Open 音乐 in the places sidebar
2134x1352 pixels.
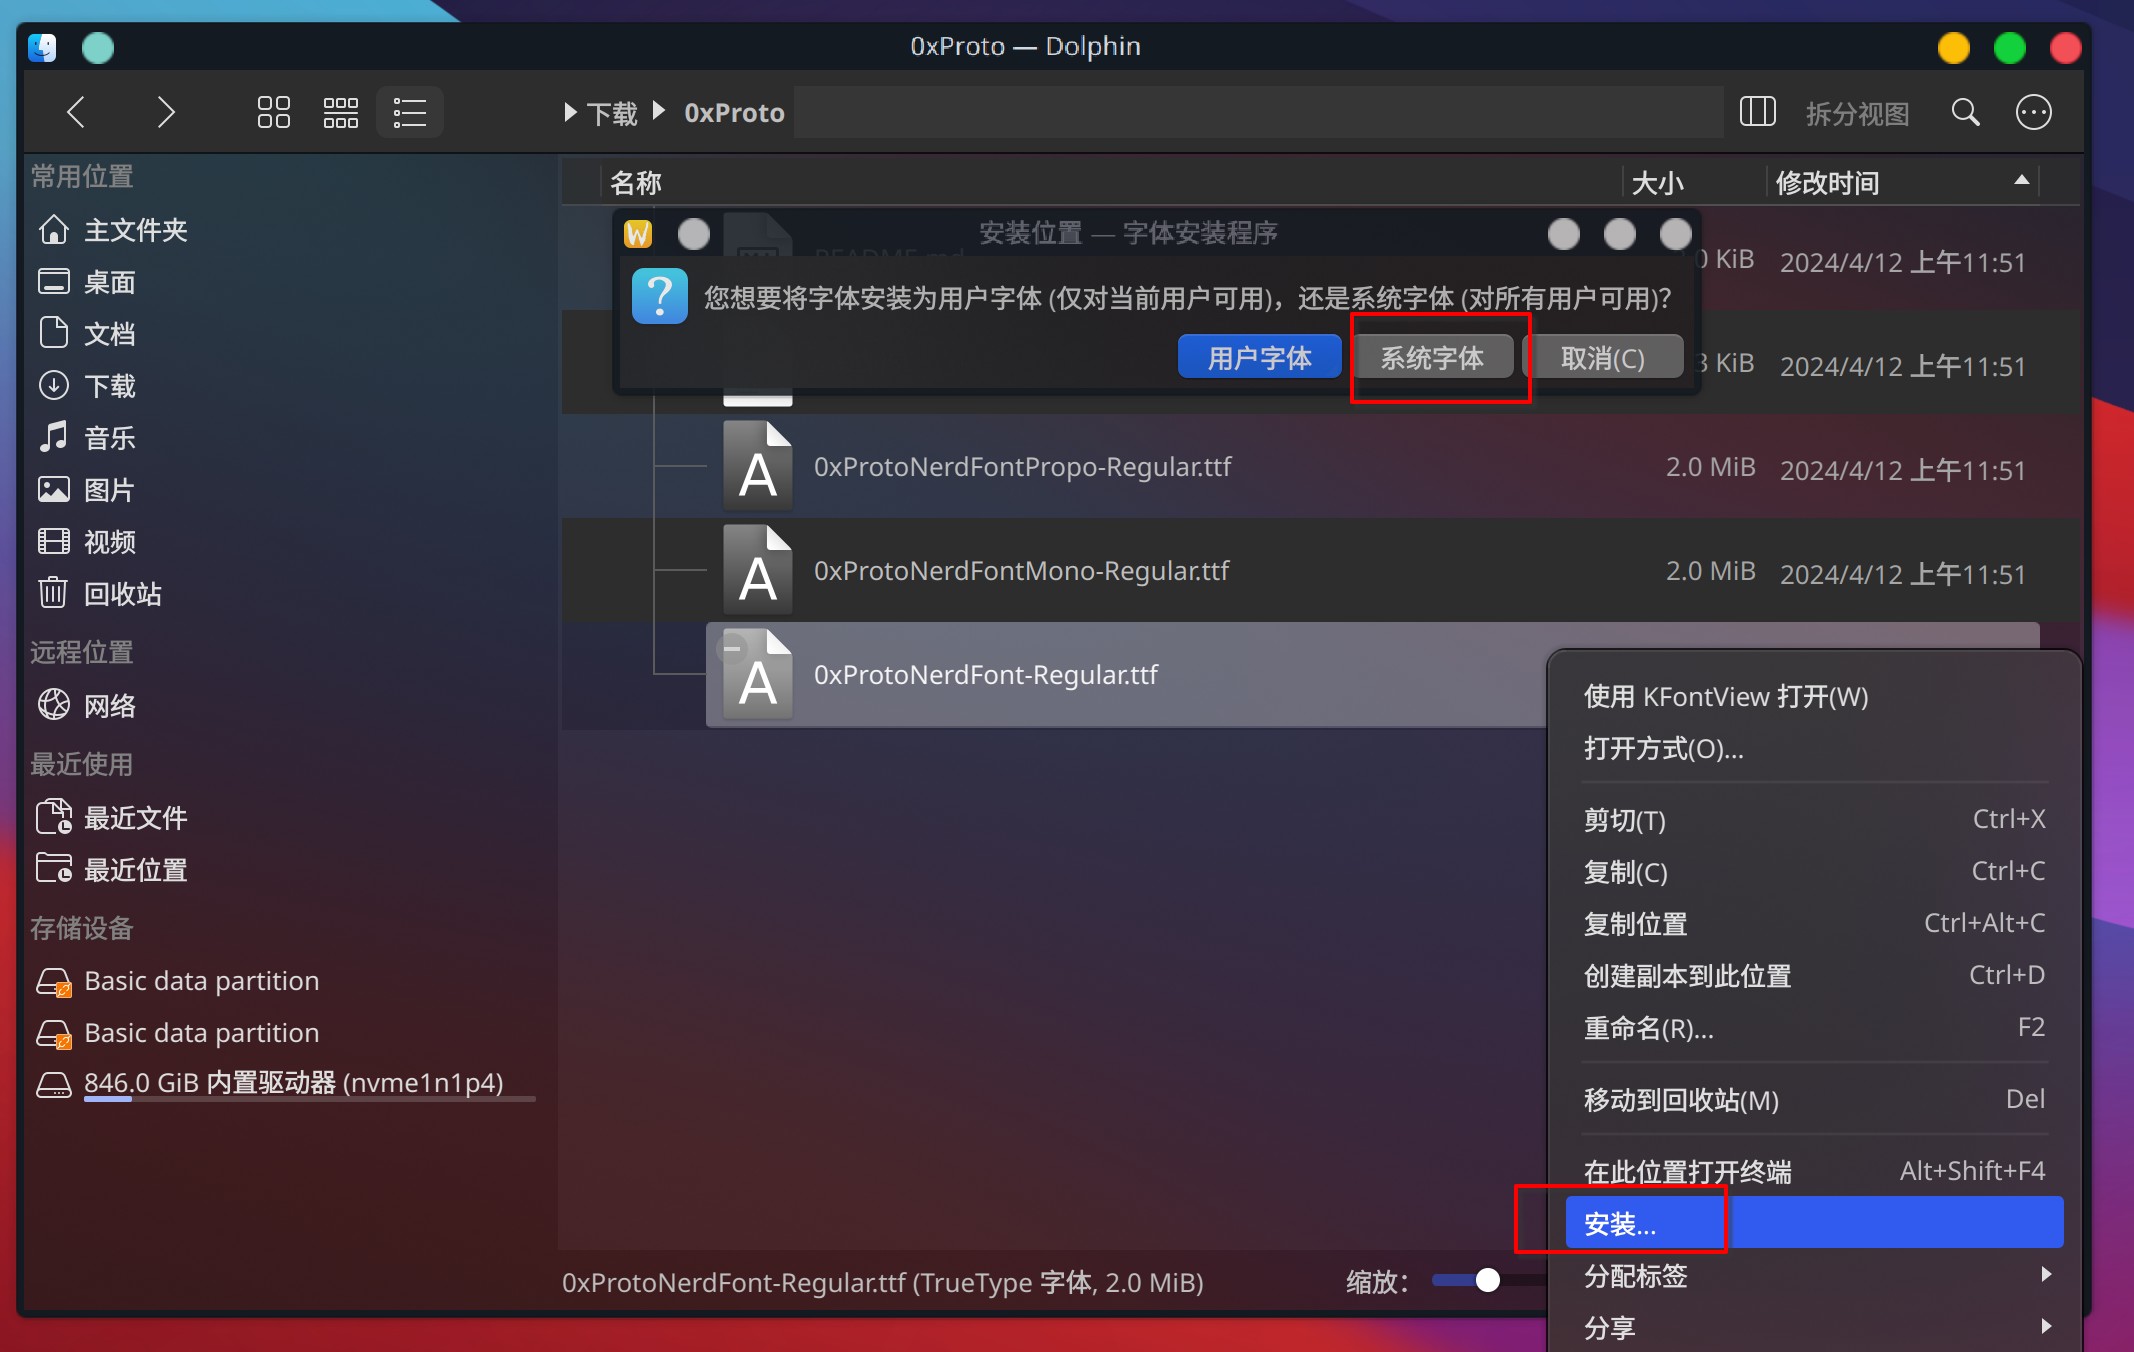click(x=109, y=438)
